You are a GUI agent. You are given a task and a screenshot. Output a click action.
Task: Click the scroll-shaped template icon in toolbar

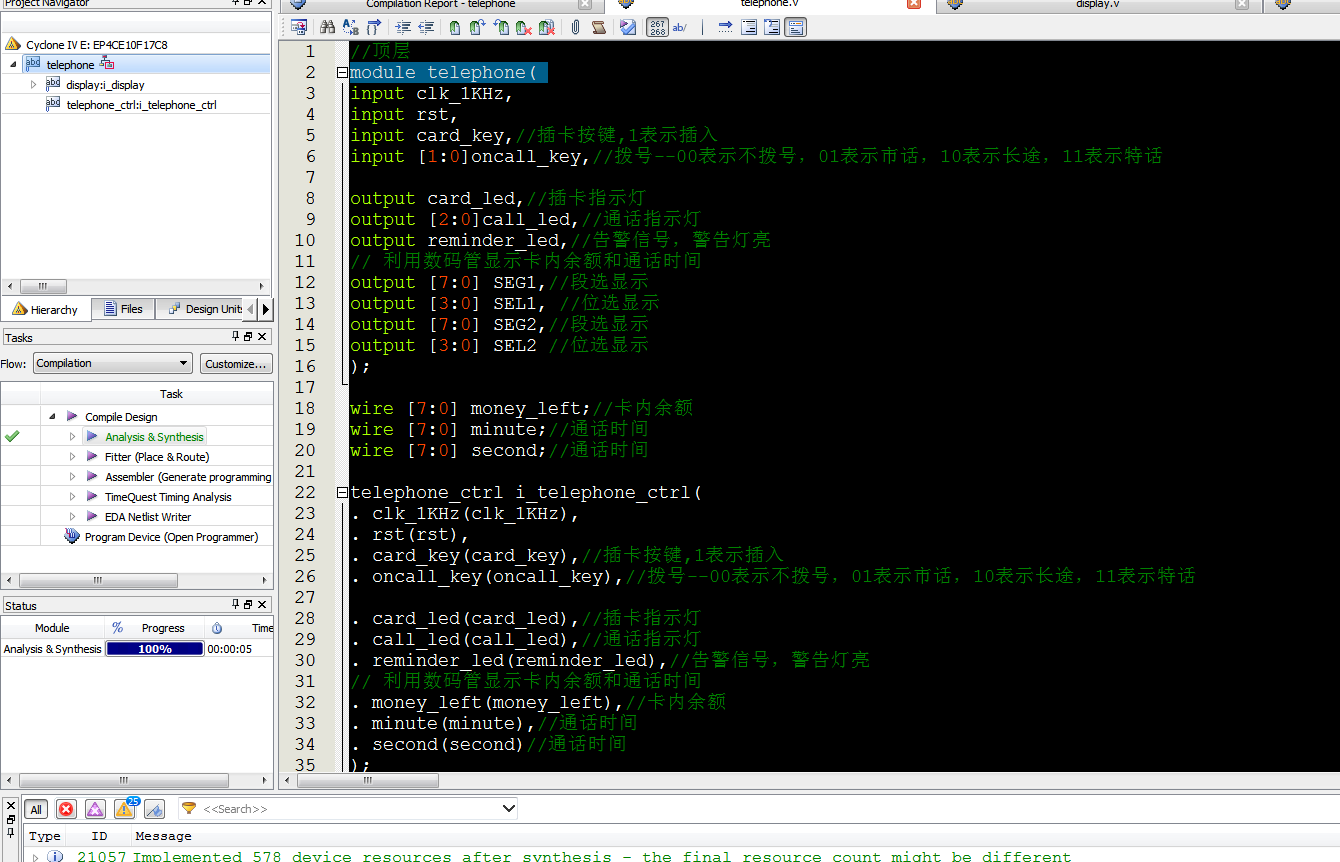point(598,27)
